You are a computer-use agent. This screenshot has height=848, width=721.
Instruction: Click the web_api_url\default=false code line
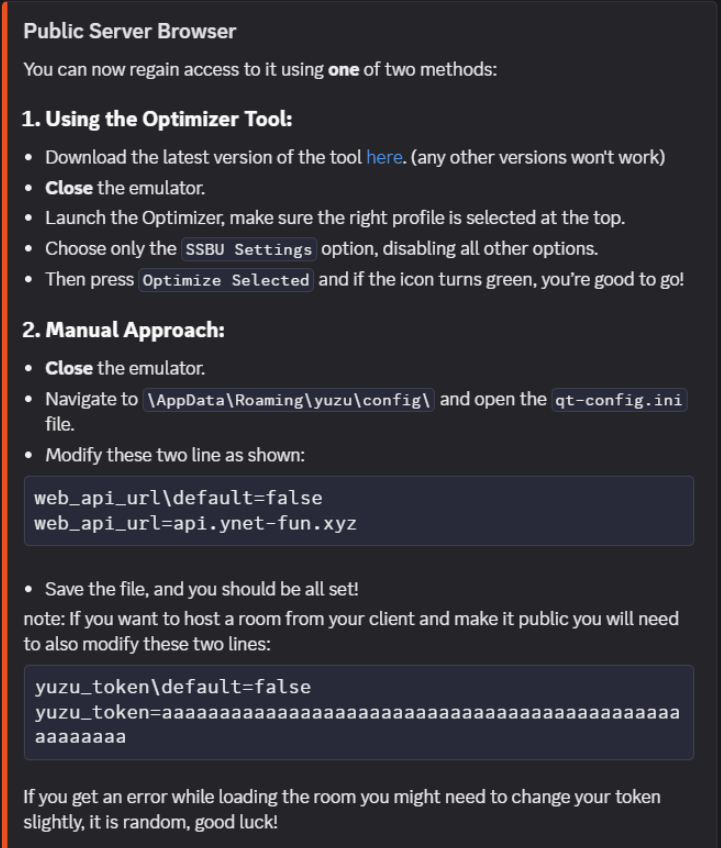click(x=178, y=498)
